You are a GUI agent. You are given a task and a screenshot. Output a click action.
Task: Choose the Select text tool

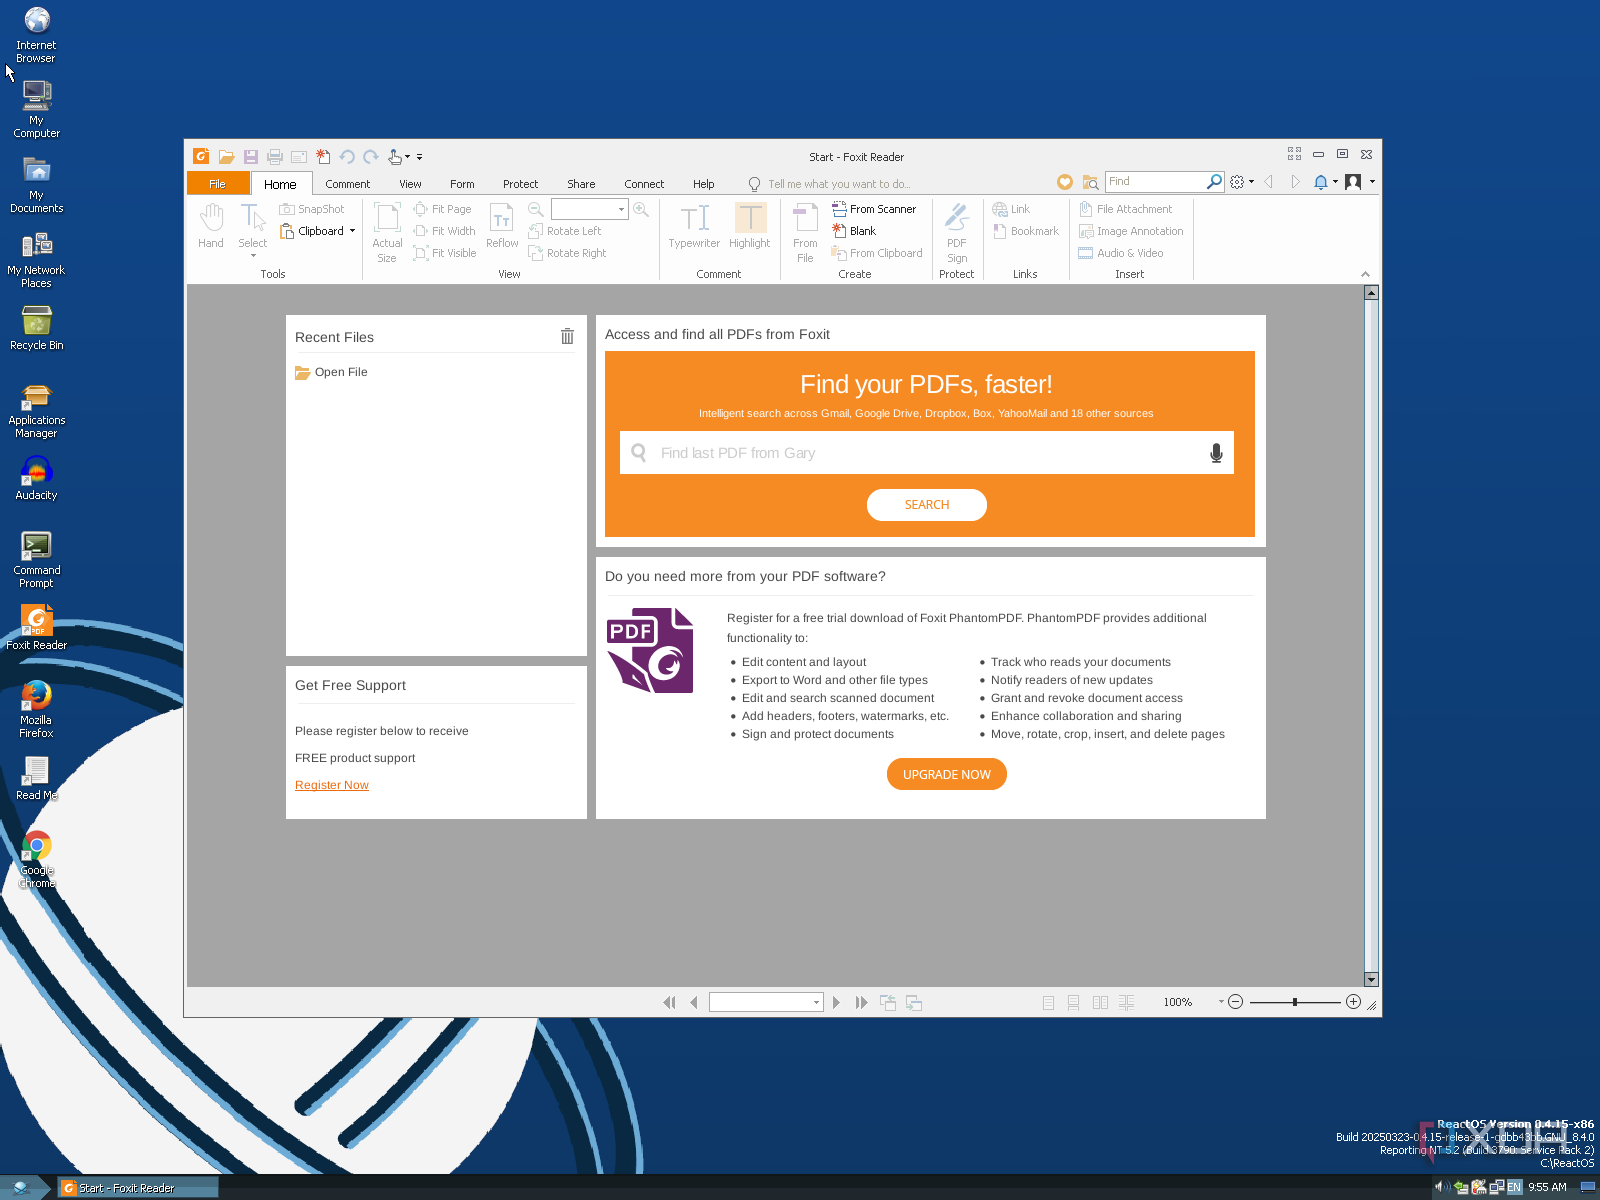coord(252,229)
